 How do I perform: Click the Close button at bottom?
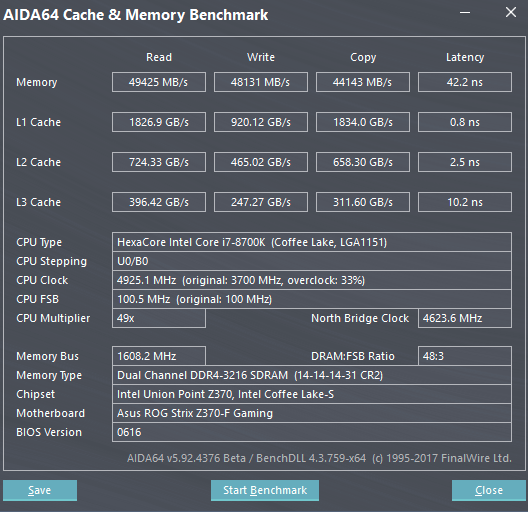coord(489,490)
